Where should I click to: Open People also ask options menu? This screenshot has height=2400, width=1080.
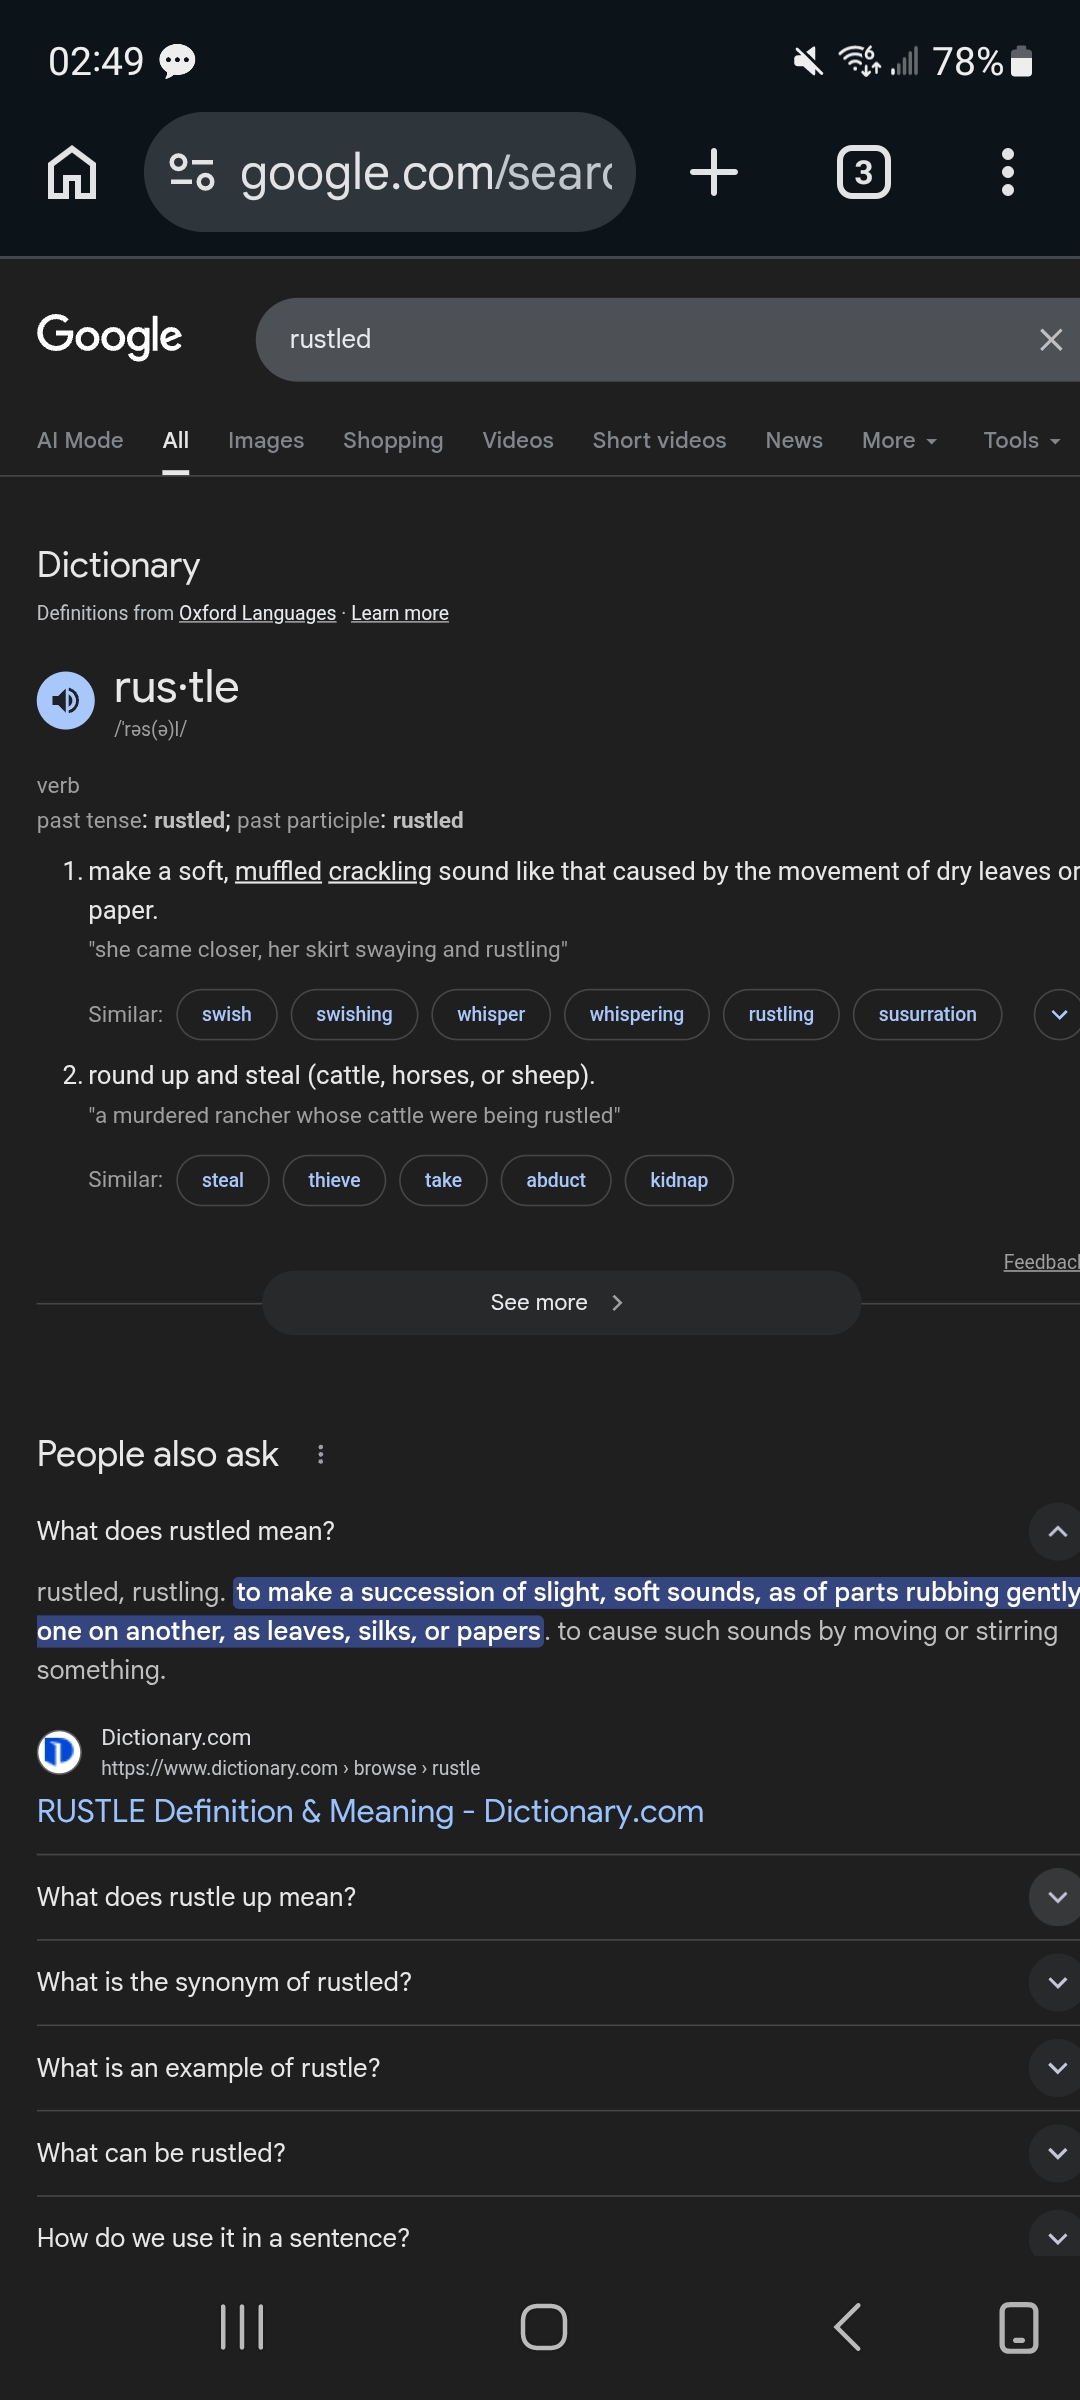click(320, 1454)
